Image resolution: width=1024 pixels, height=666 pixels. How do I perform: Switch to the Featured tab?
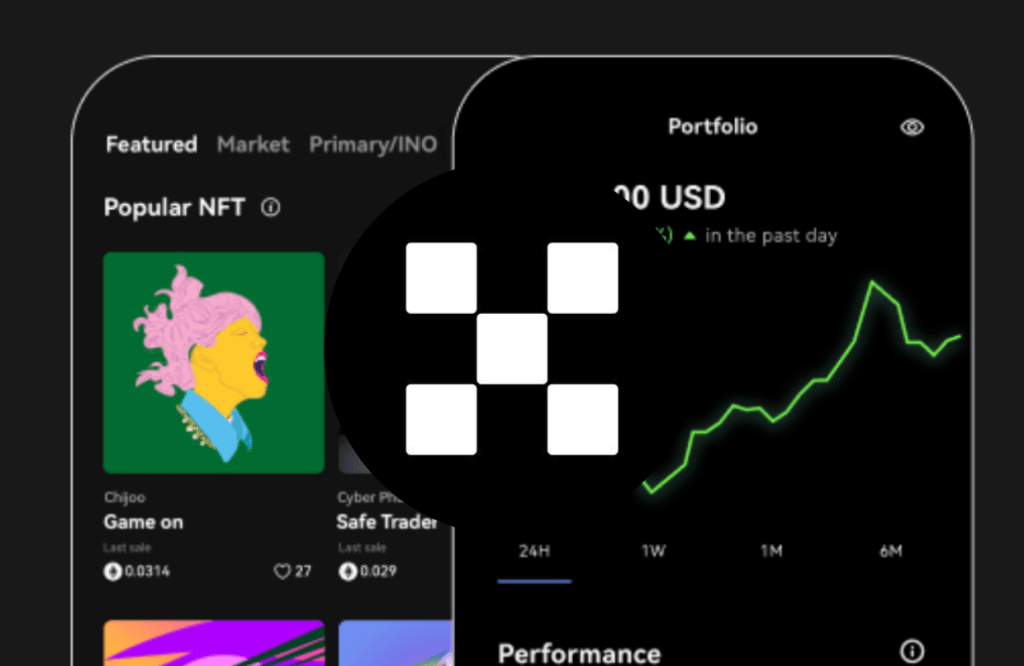tap(151, 145)
